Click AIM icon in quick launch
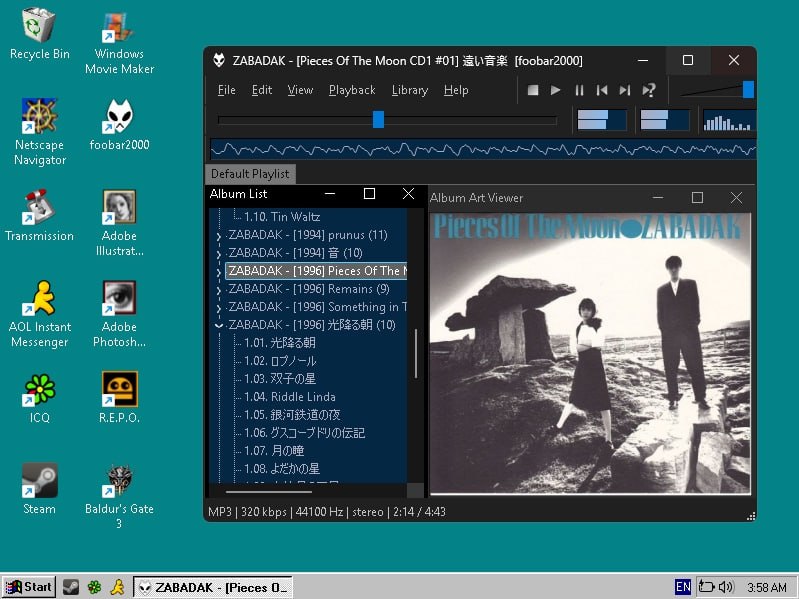Screen dimensions: 799x599 coord(118,587)
